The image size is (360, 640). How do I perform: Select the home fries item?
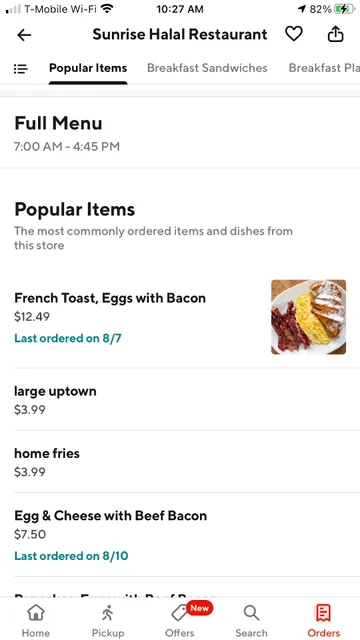click(180, 462)
